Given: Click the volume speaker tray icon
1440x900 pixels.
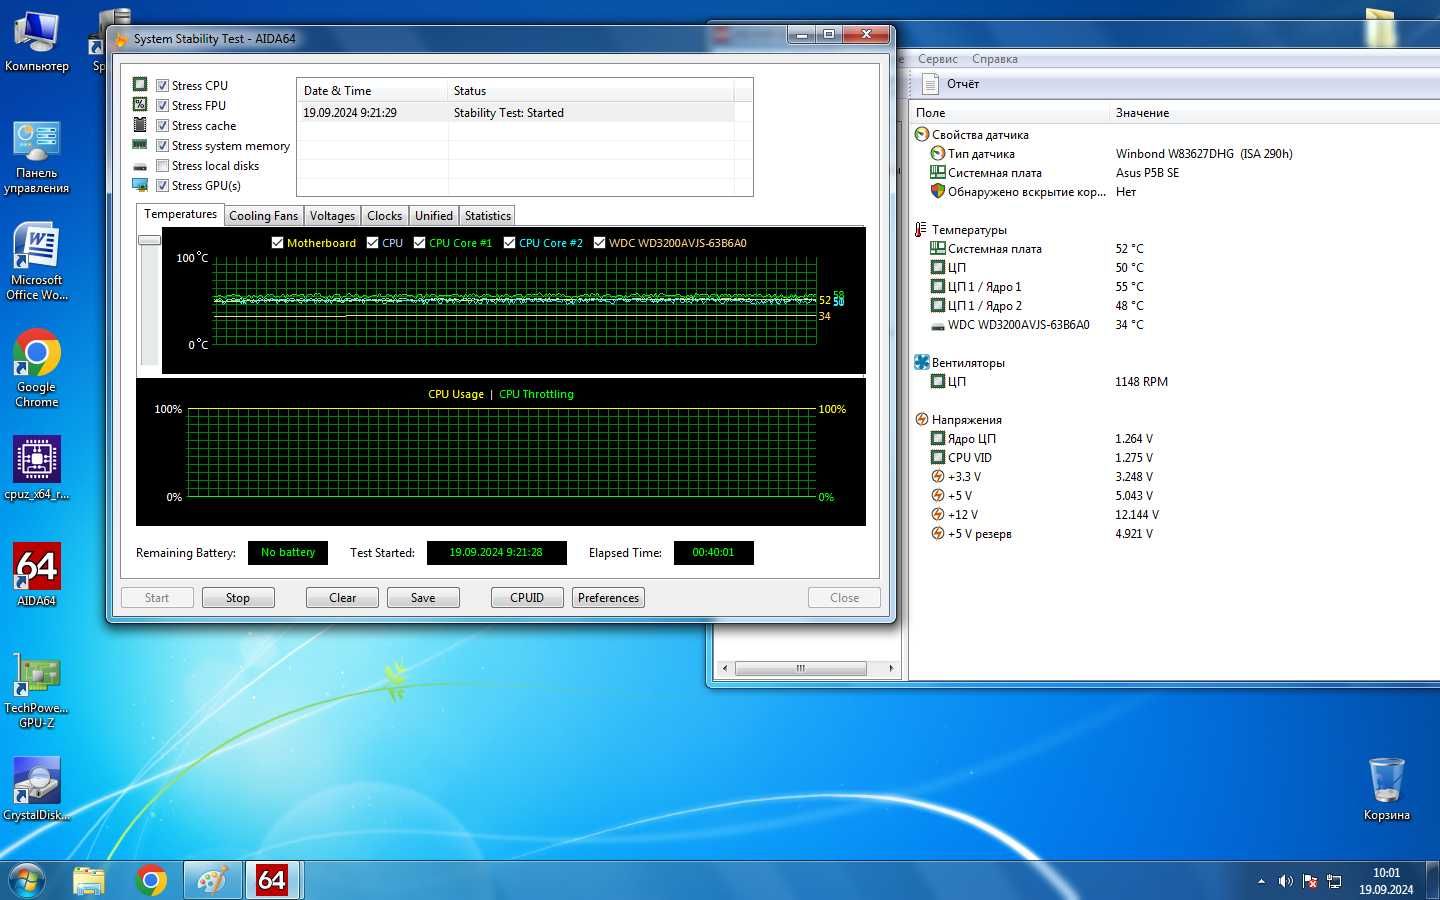Looking at the screenshot, I should pos(1285,881).
